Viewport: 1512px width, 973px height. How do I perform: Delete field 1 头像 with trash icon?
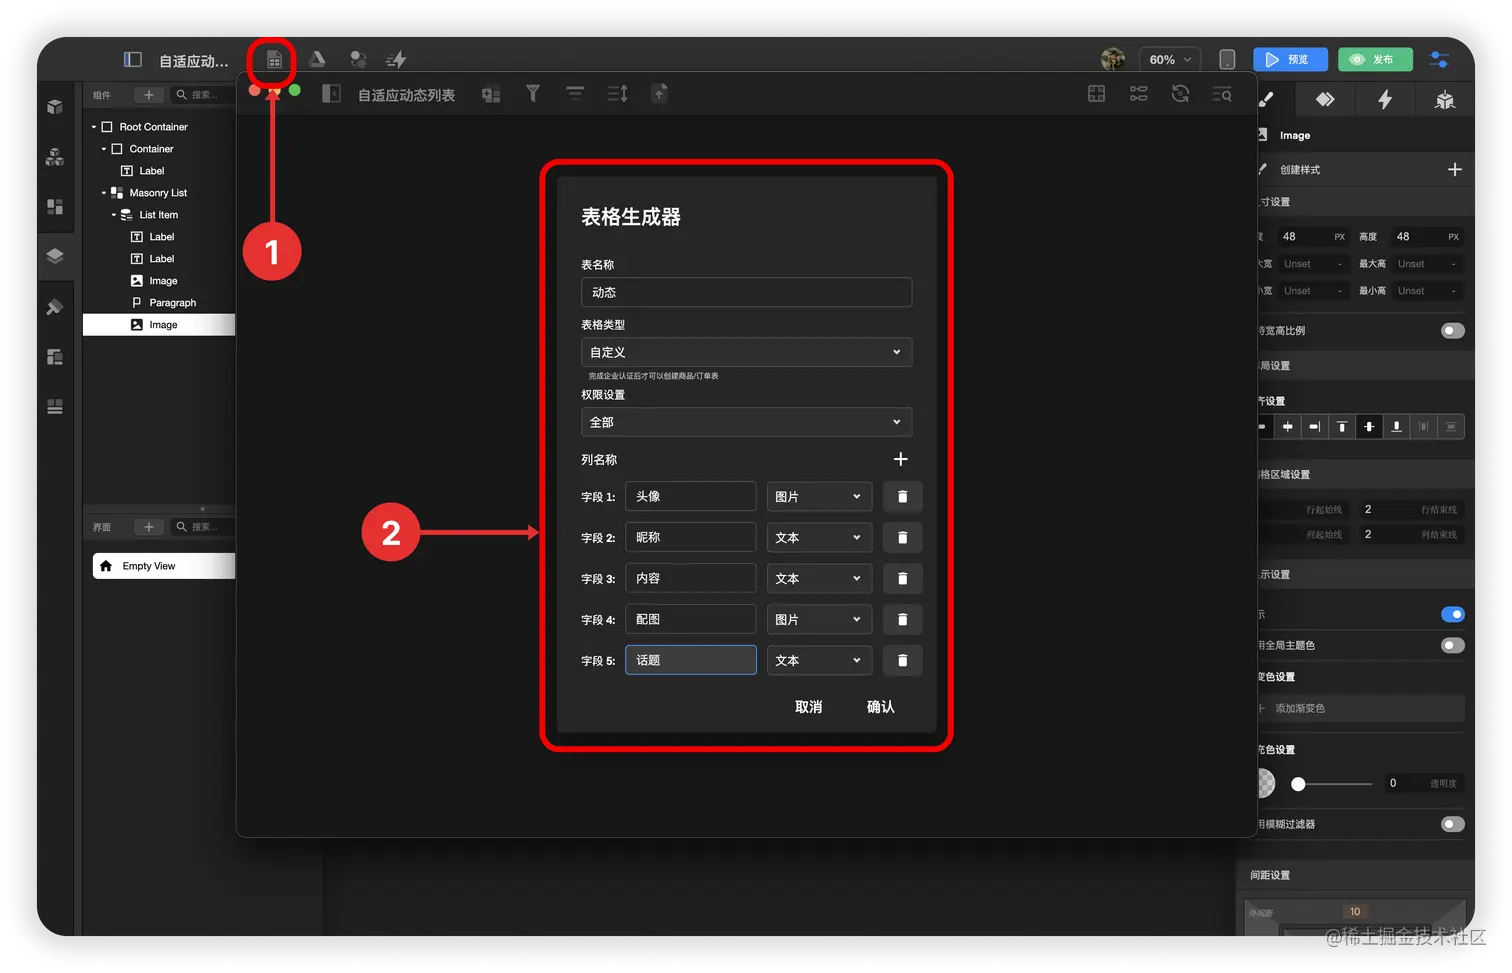point(902,497)
